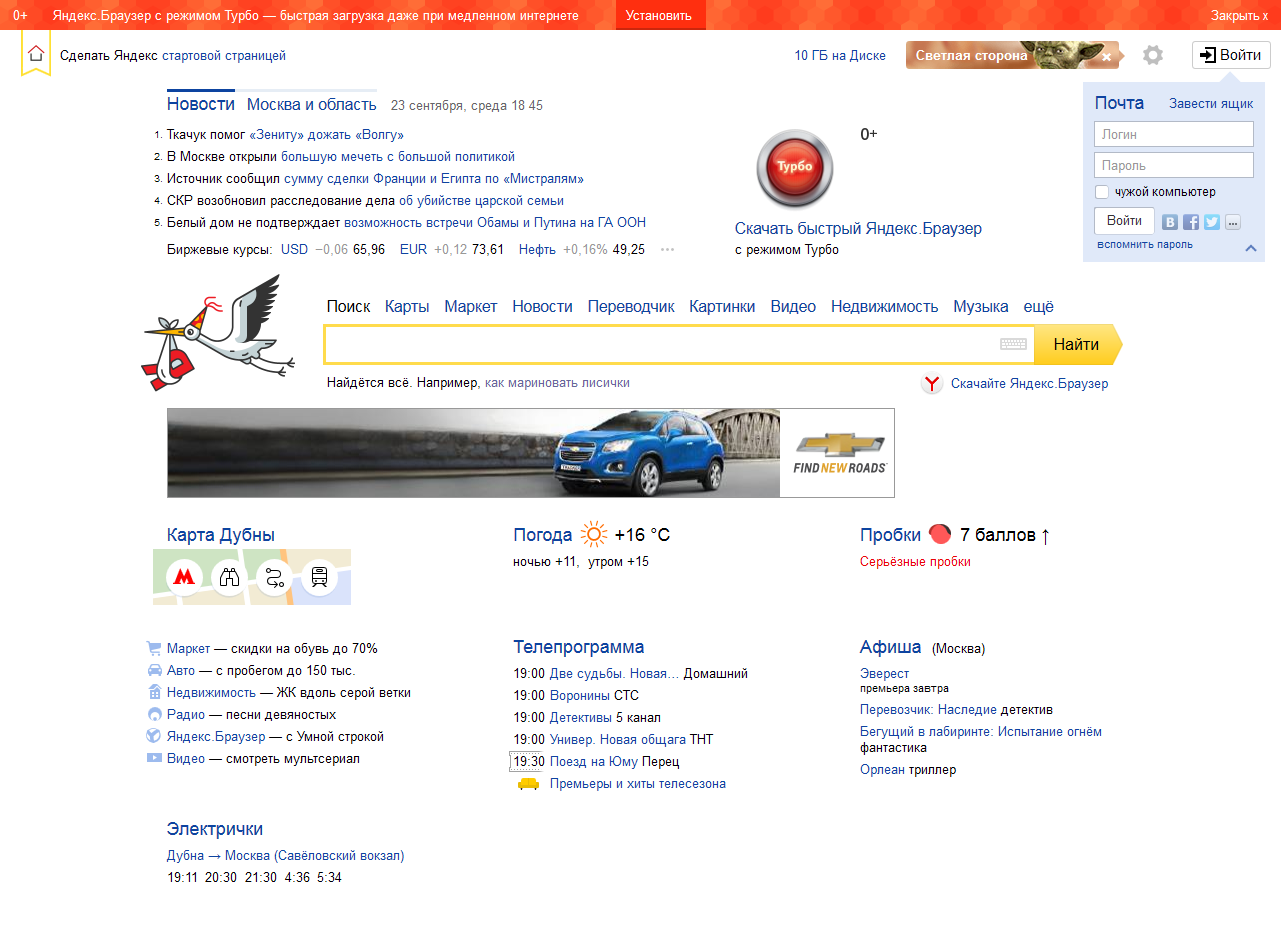
Task: Click the home page bookmark icon
Action: click(x=36, y=55)
